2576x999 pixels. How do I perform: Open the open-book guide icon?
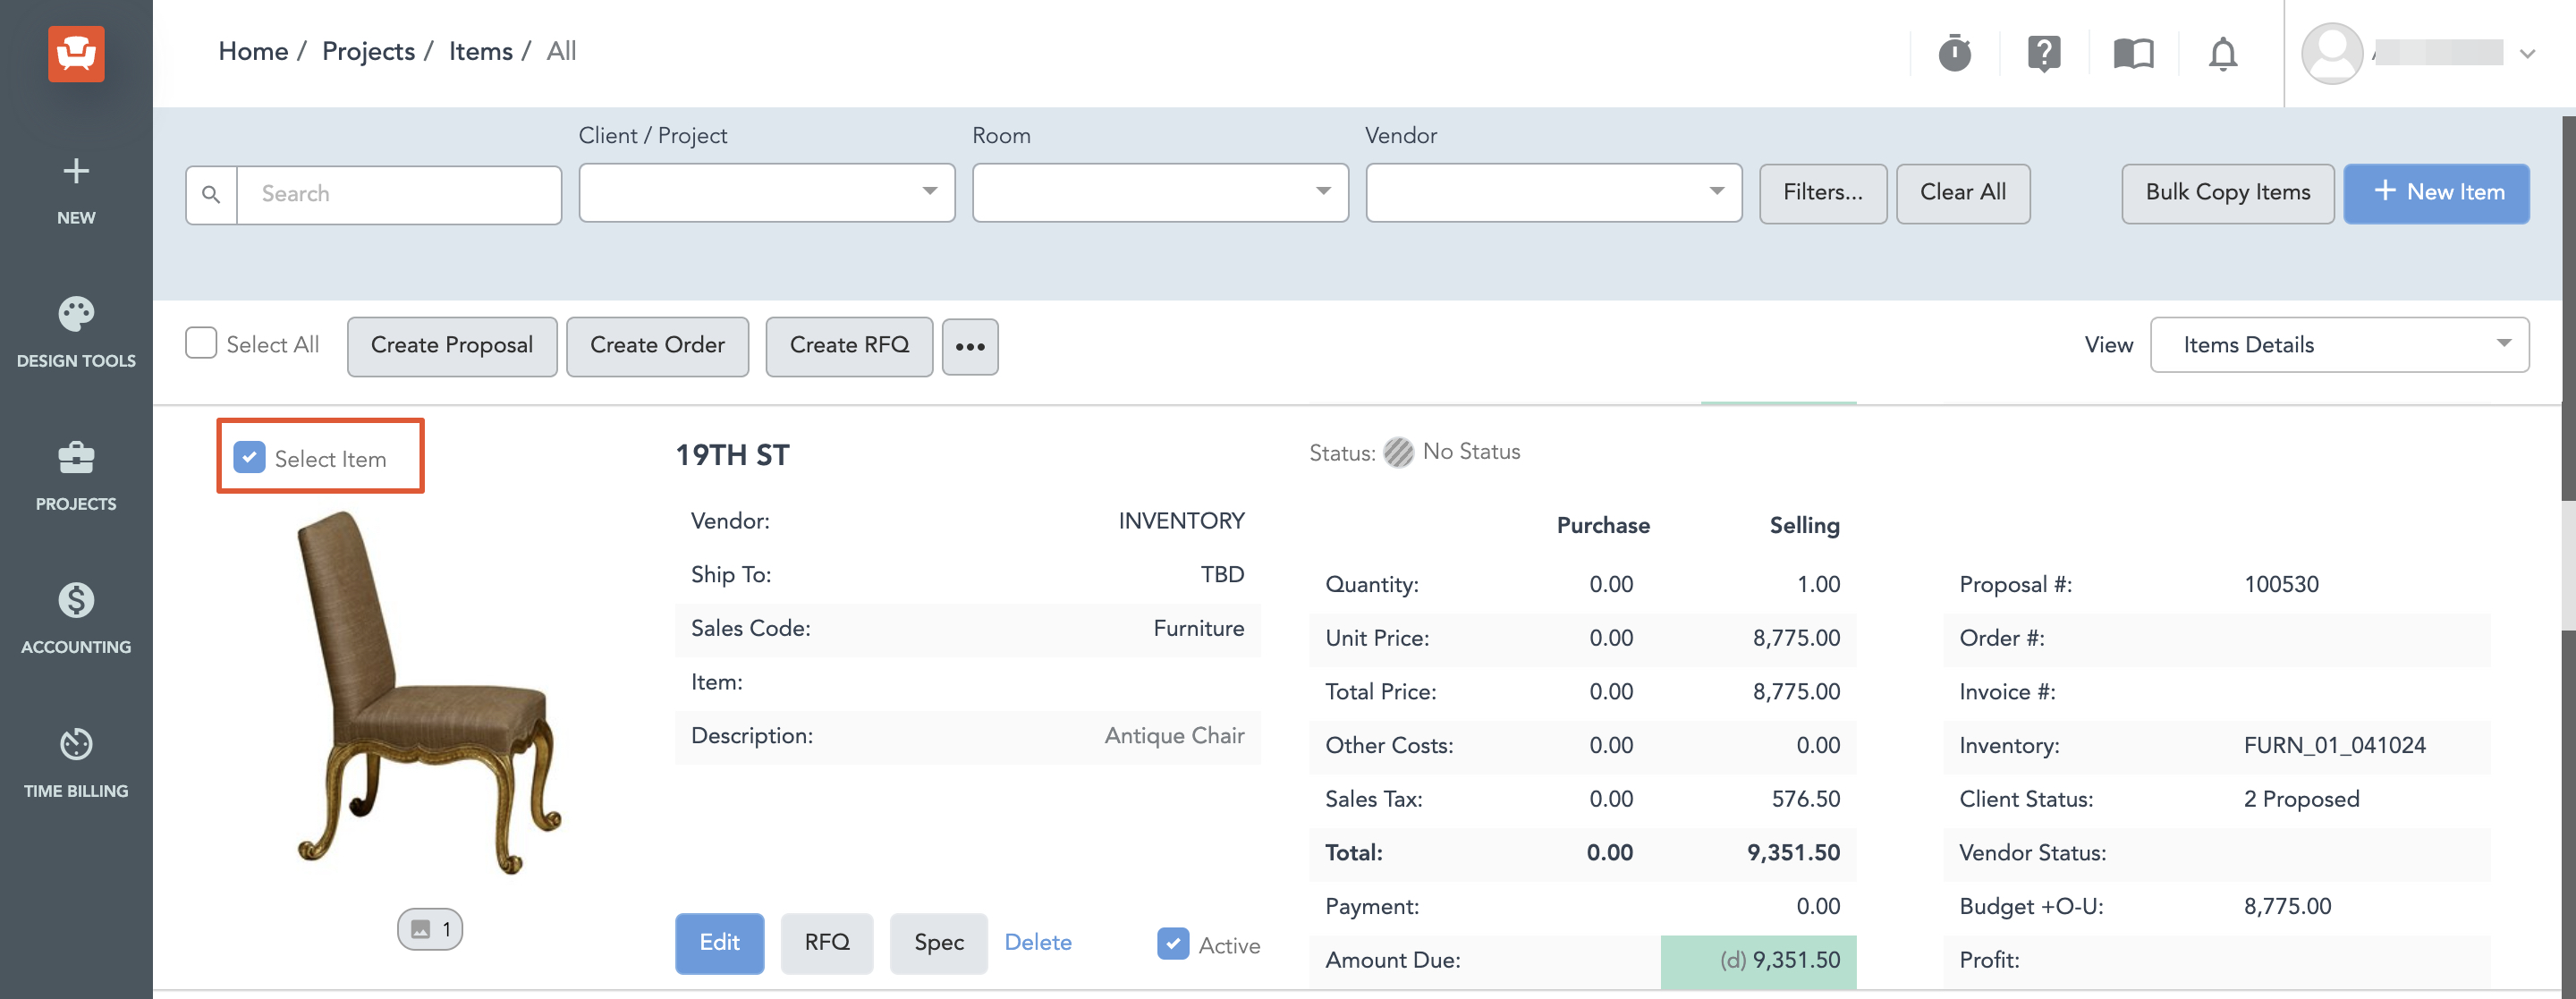2133,53
